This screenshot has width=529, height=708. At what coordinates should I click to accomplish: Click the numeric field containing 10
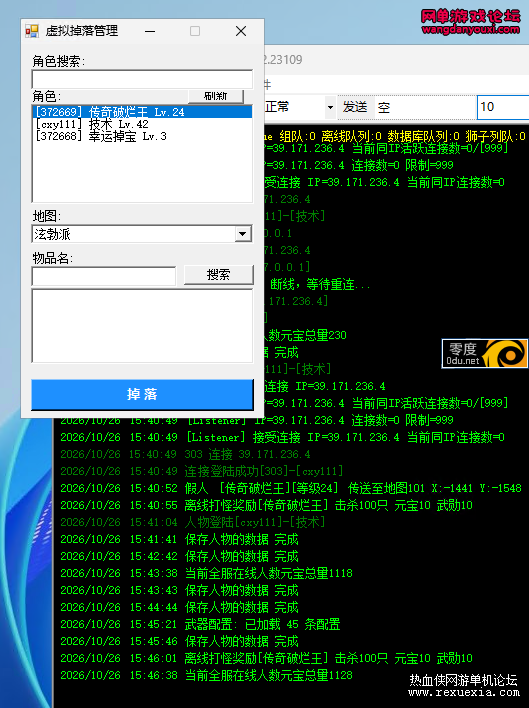click(503, 107)
